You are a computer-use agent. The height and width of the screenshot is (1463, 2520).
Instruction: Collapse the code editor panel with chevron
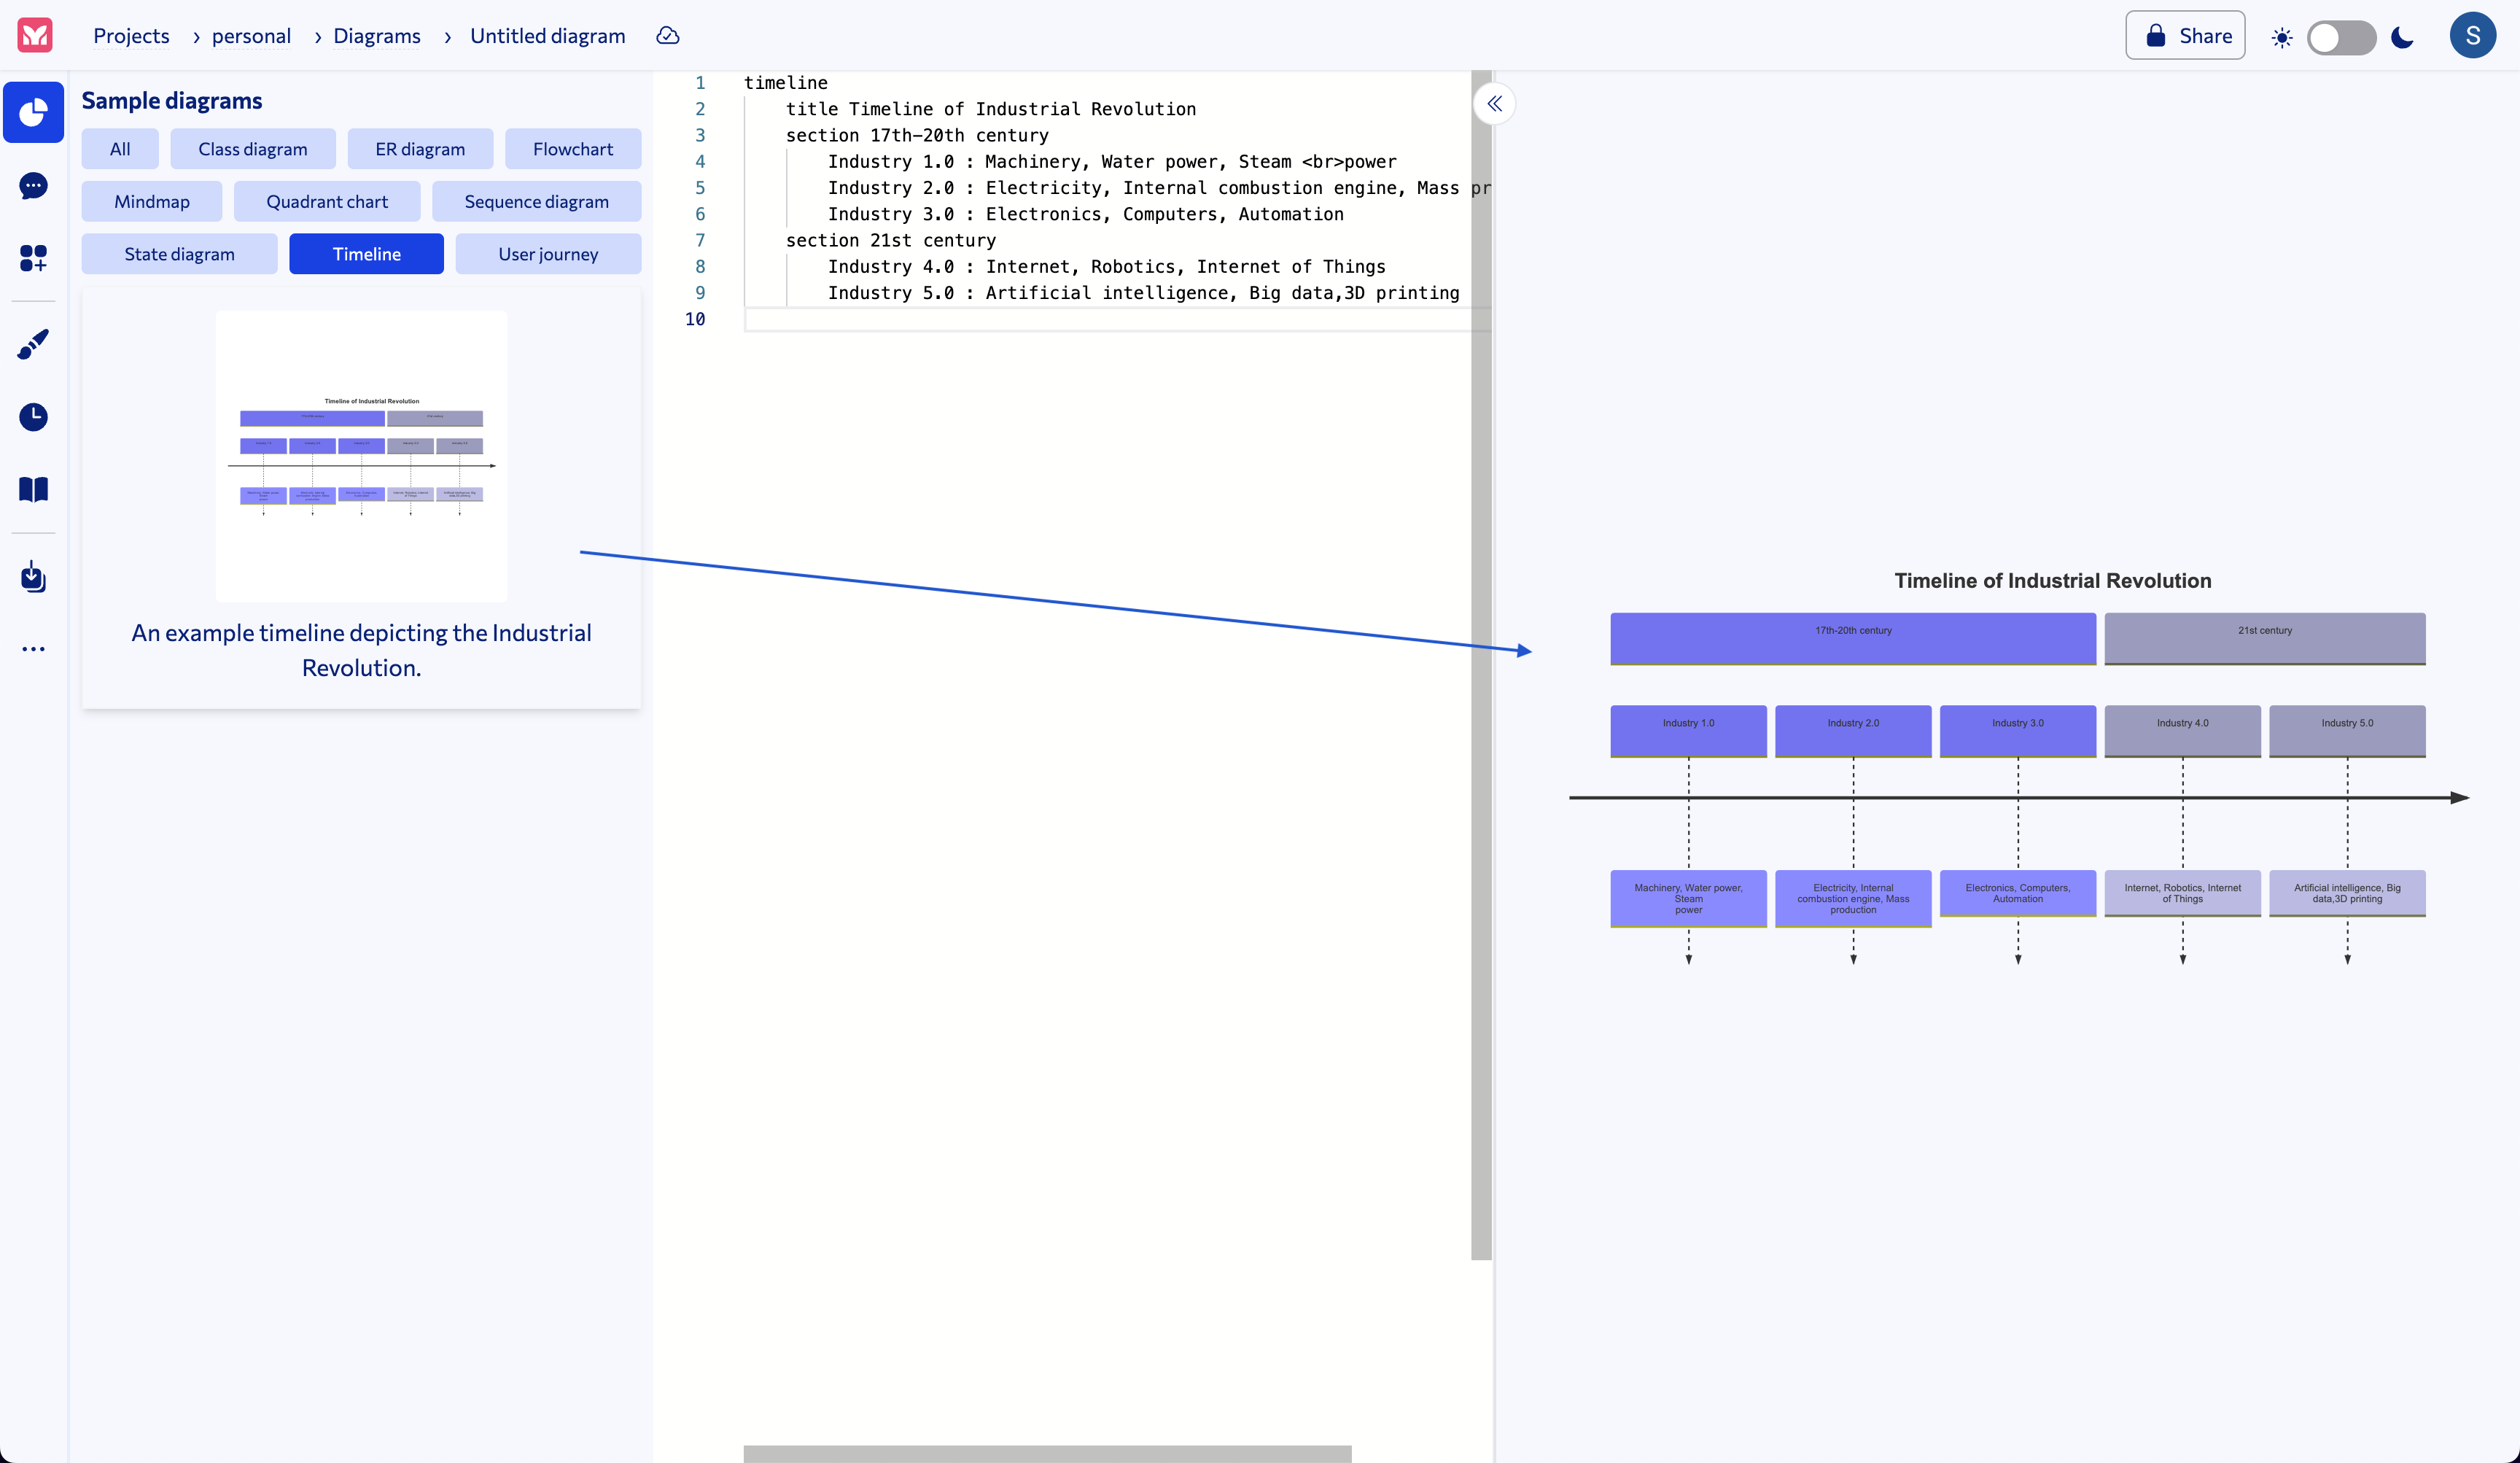tap(1495, 103)
